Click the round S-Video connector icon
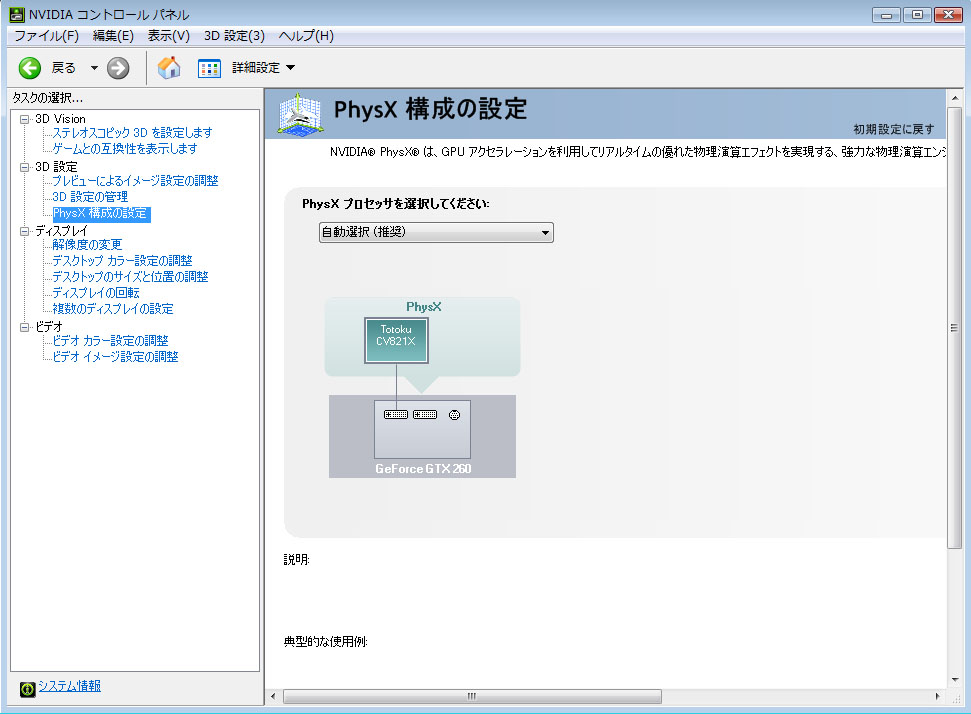This screenshot has height=714, width=971. click(455, 415)
